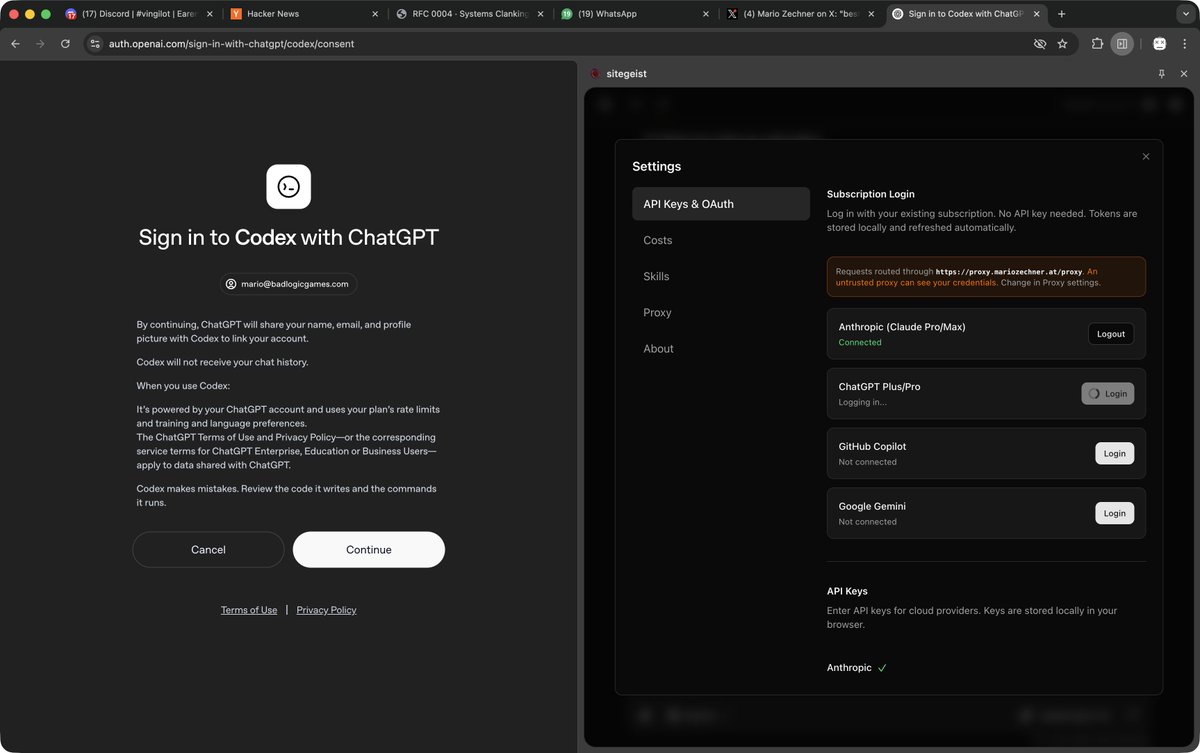Viewport: 1200px width, 753px height.
Task: Cancel the Codex sign-in
Action: click(x=208, y=550)
